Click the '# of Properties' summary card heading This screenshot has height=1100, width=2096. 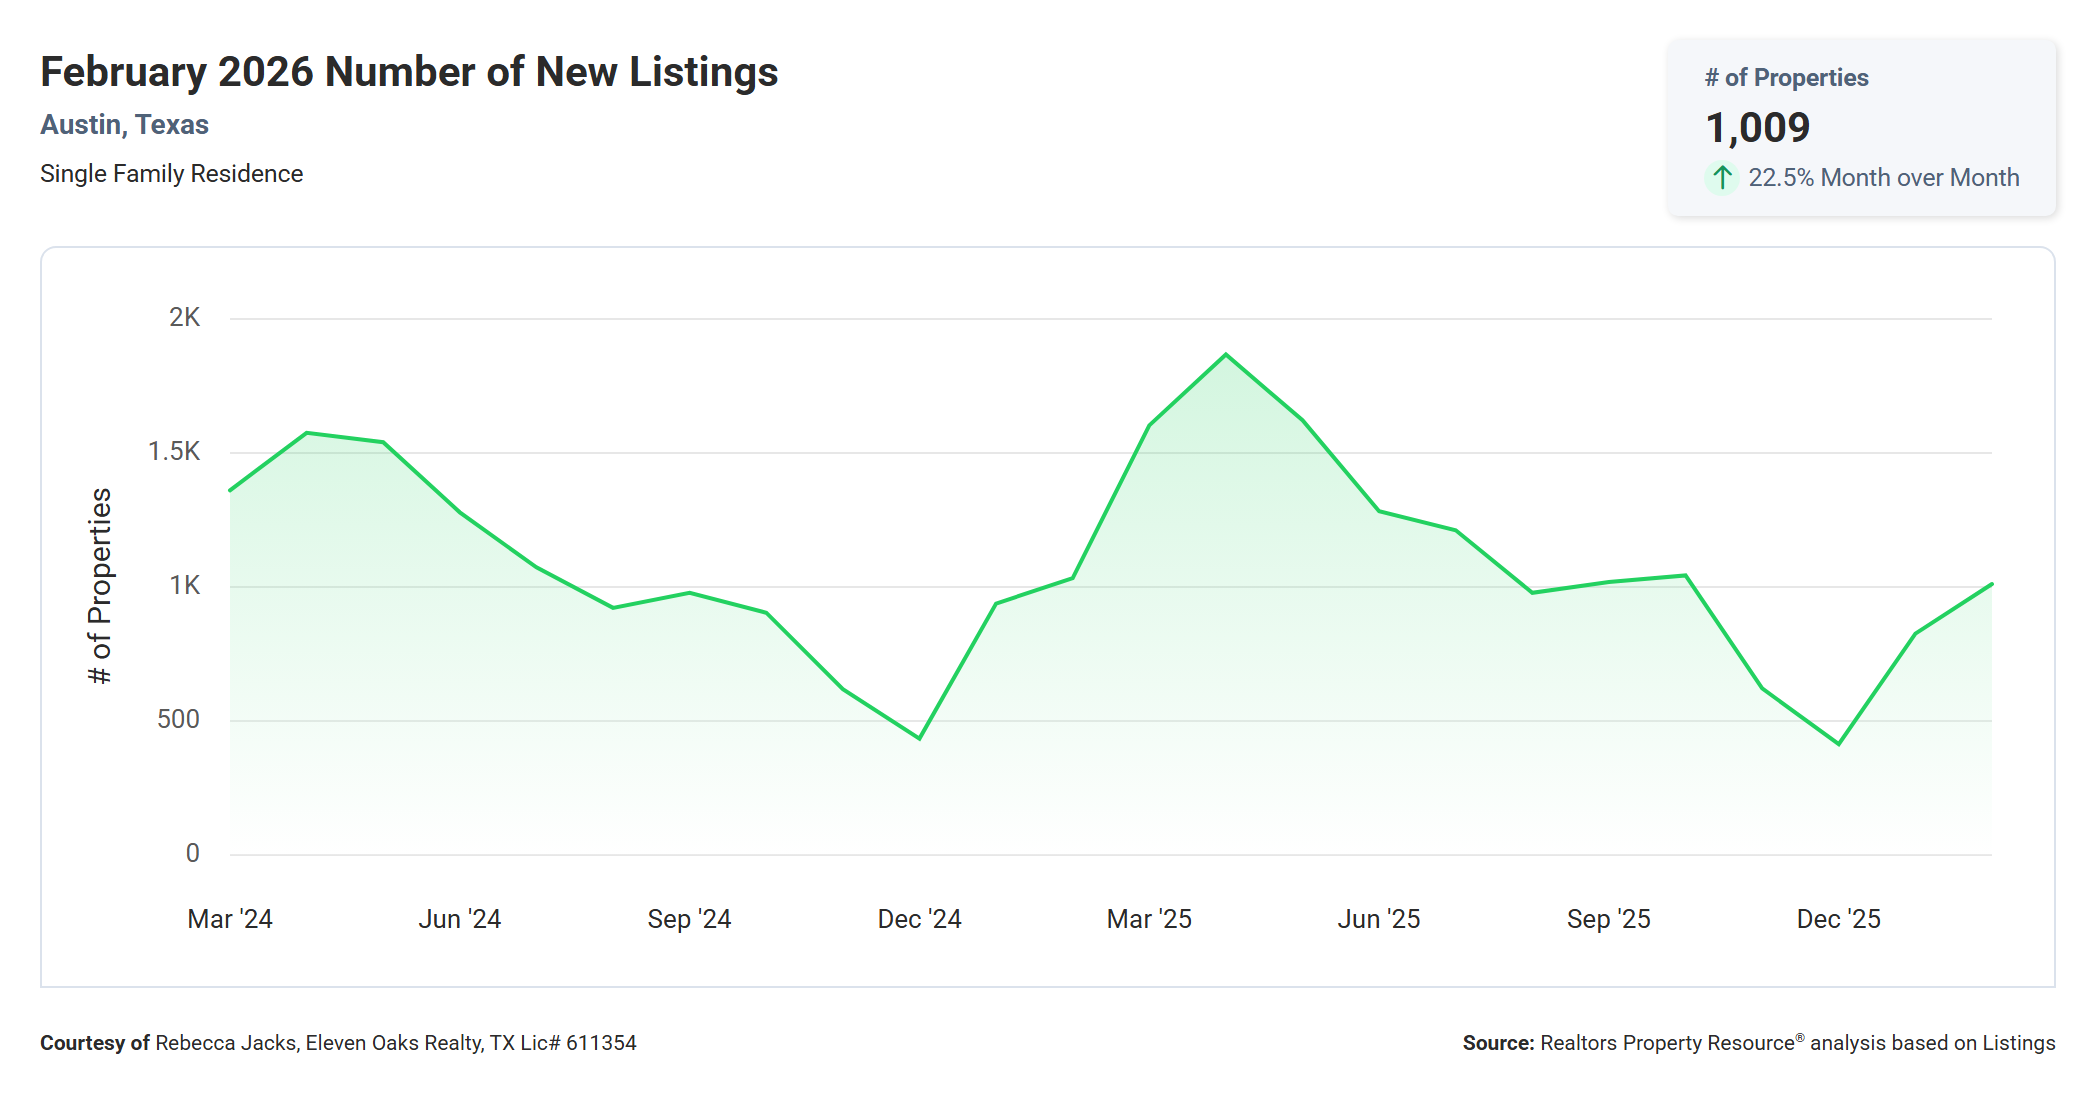[1786, 78]
